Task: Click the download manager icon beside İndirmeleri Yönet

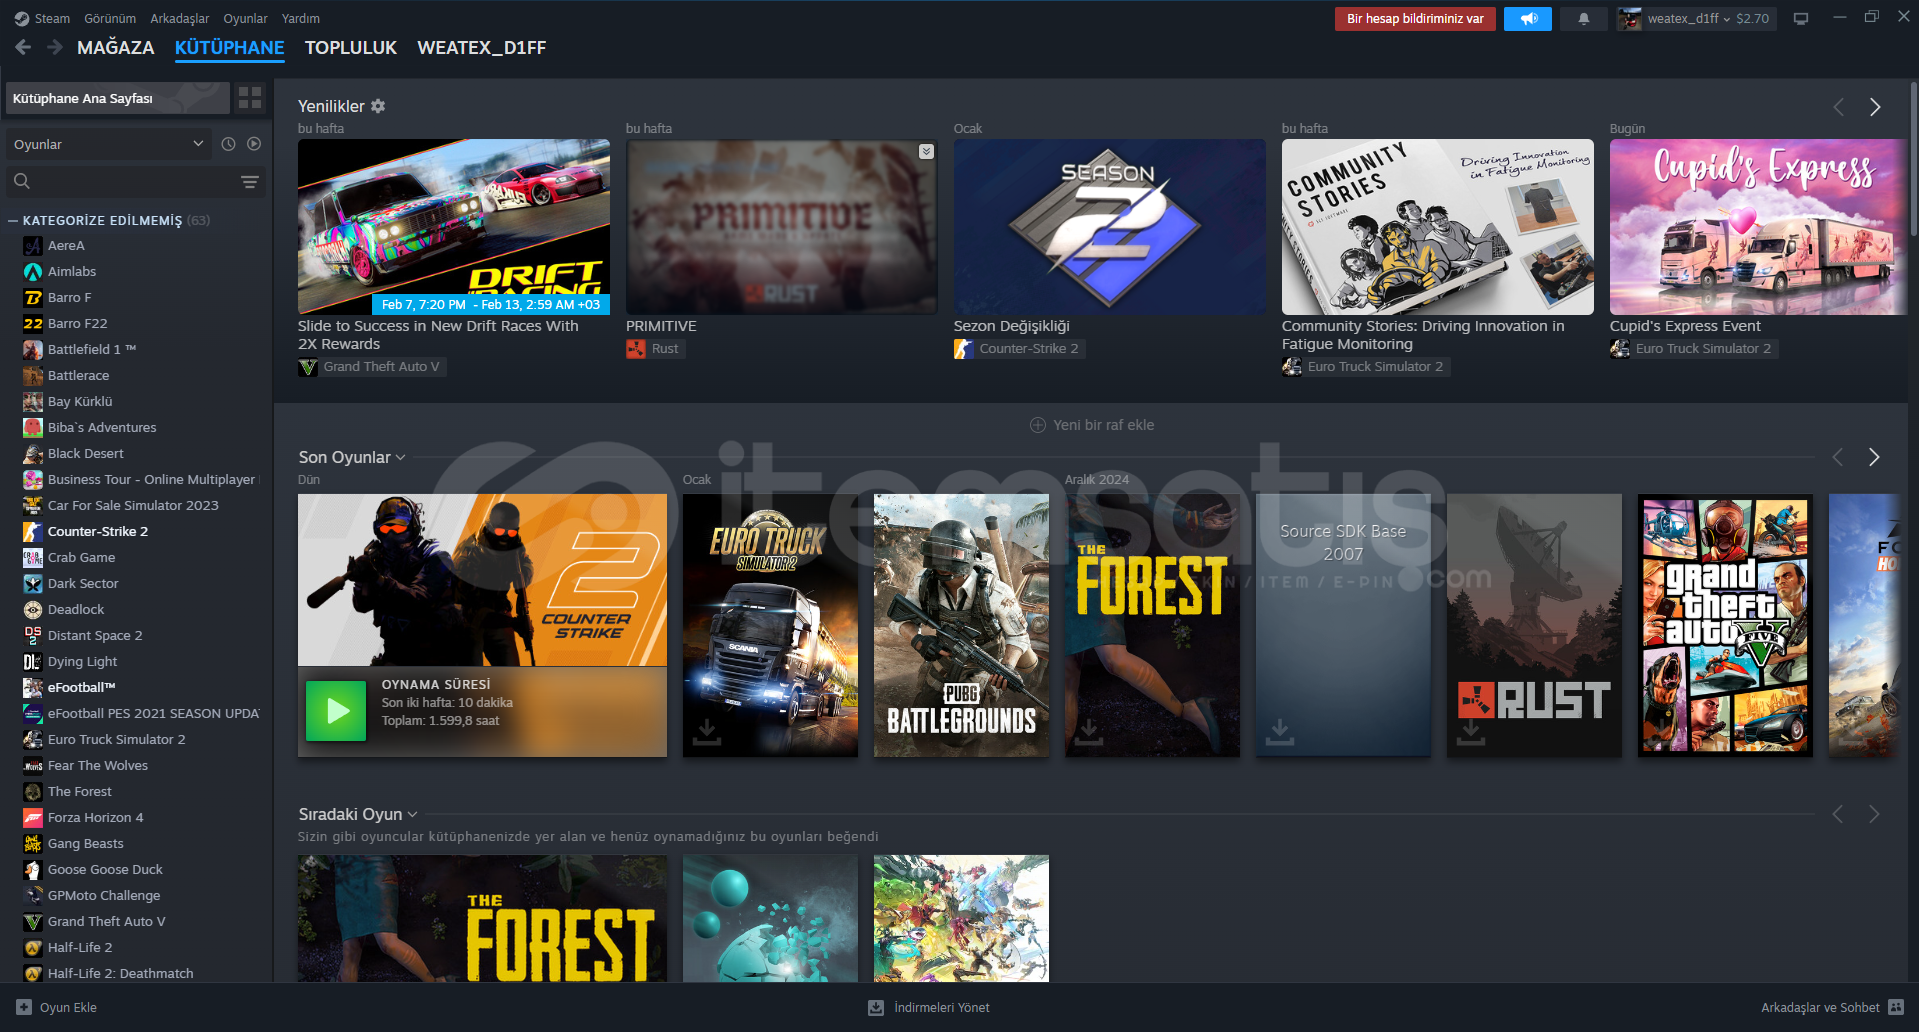Action: (876, 1007)
